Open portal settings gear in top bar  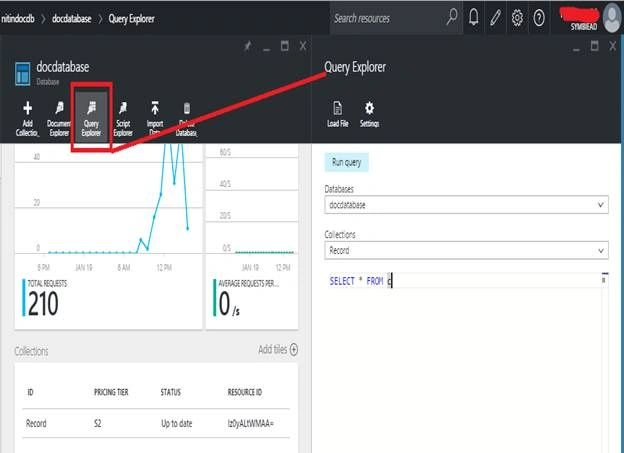(x=517, y=18)
